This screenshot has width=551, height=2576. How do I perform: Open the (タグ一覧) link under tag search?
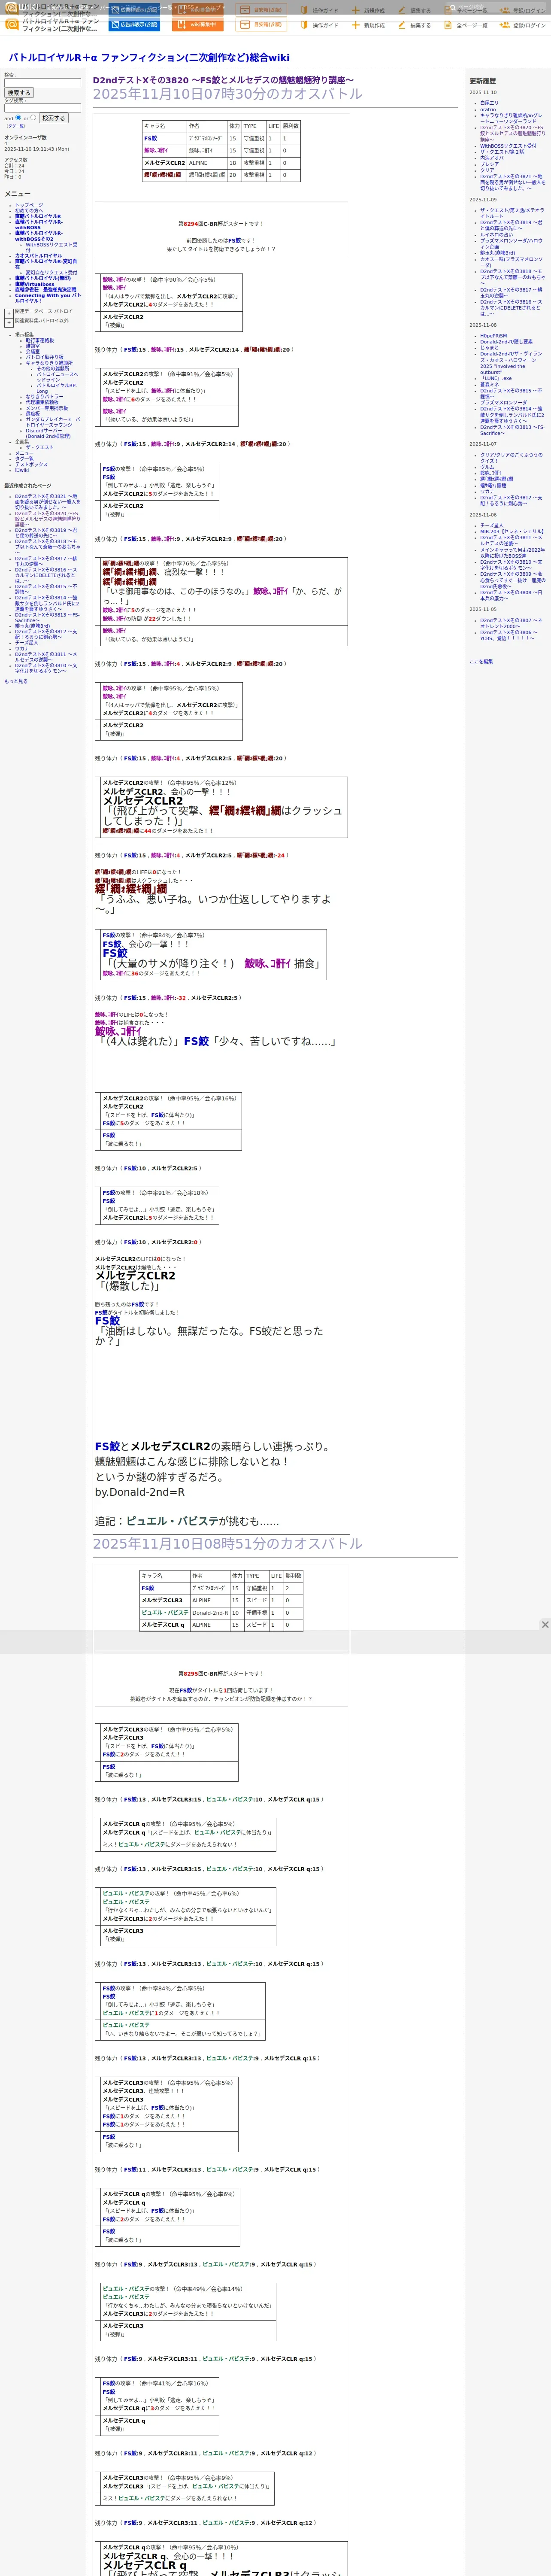coord(15,126)
